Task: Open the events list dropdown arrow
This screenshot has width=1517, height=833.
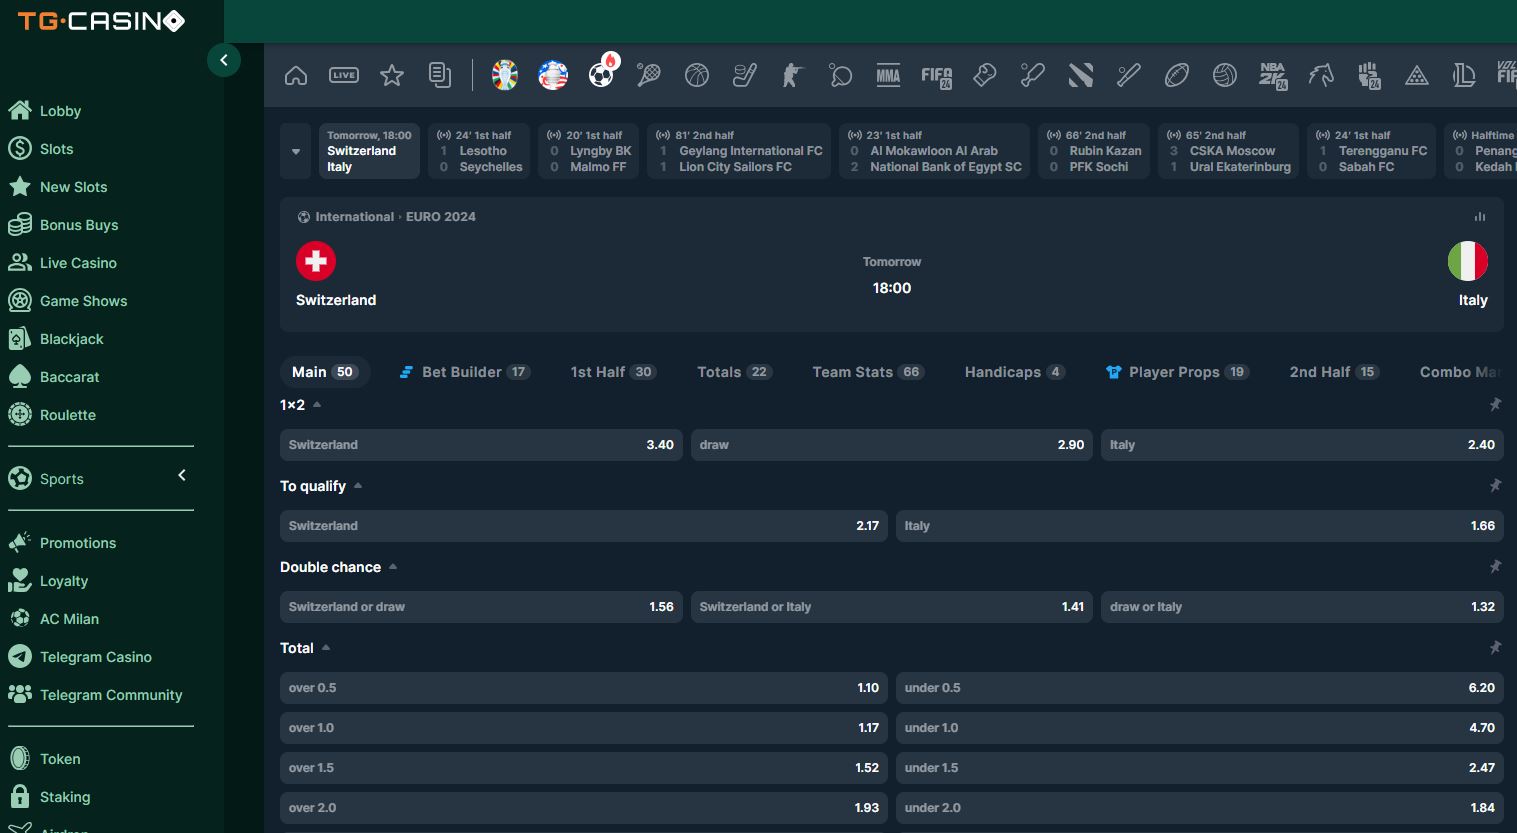Action: click(296, 152)
